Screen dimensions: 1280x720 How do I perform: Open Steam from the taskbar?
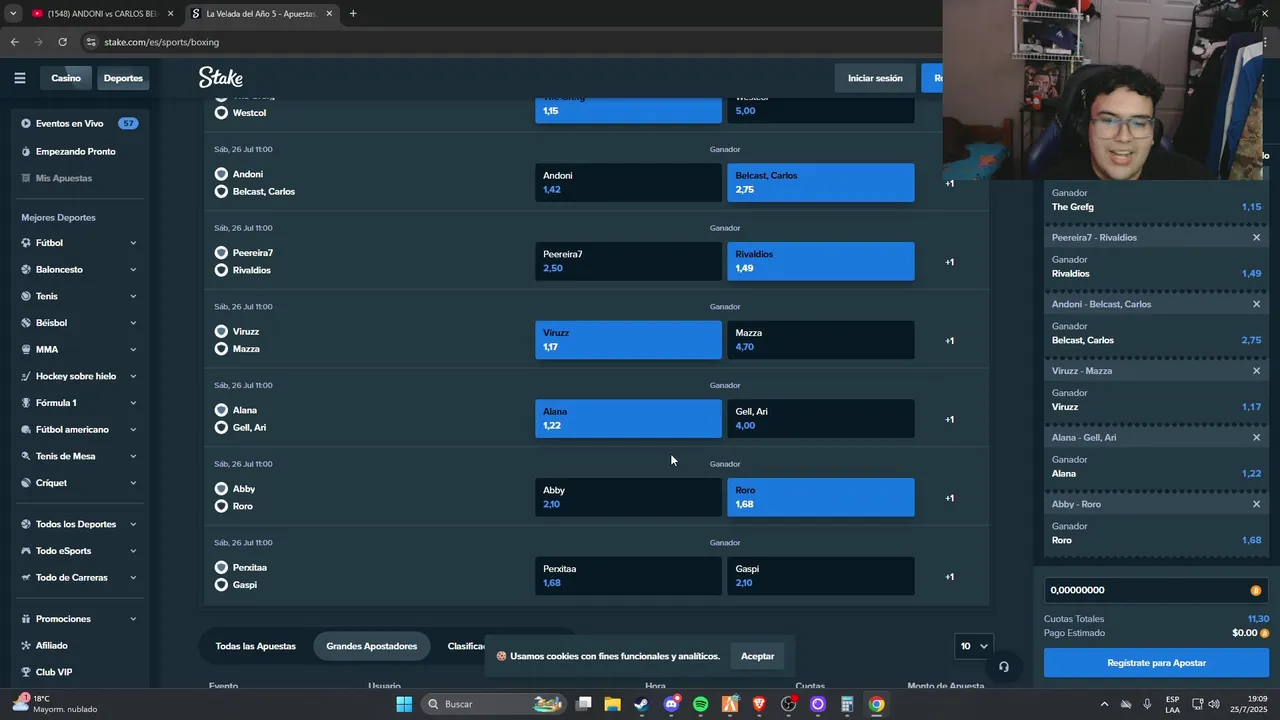click(641, 704)
